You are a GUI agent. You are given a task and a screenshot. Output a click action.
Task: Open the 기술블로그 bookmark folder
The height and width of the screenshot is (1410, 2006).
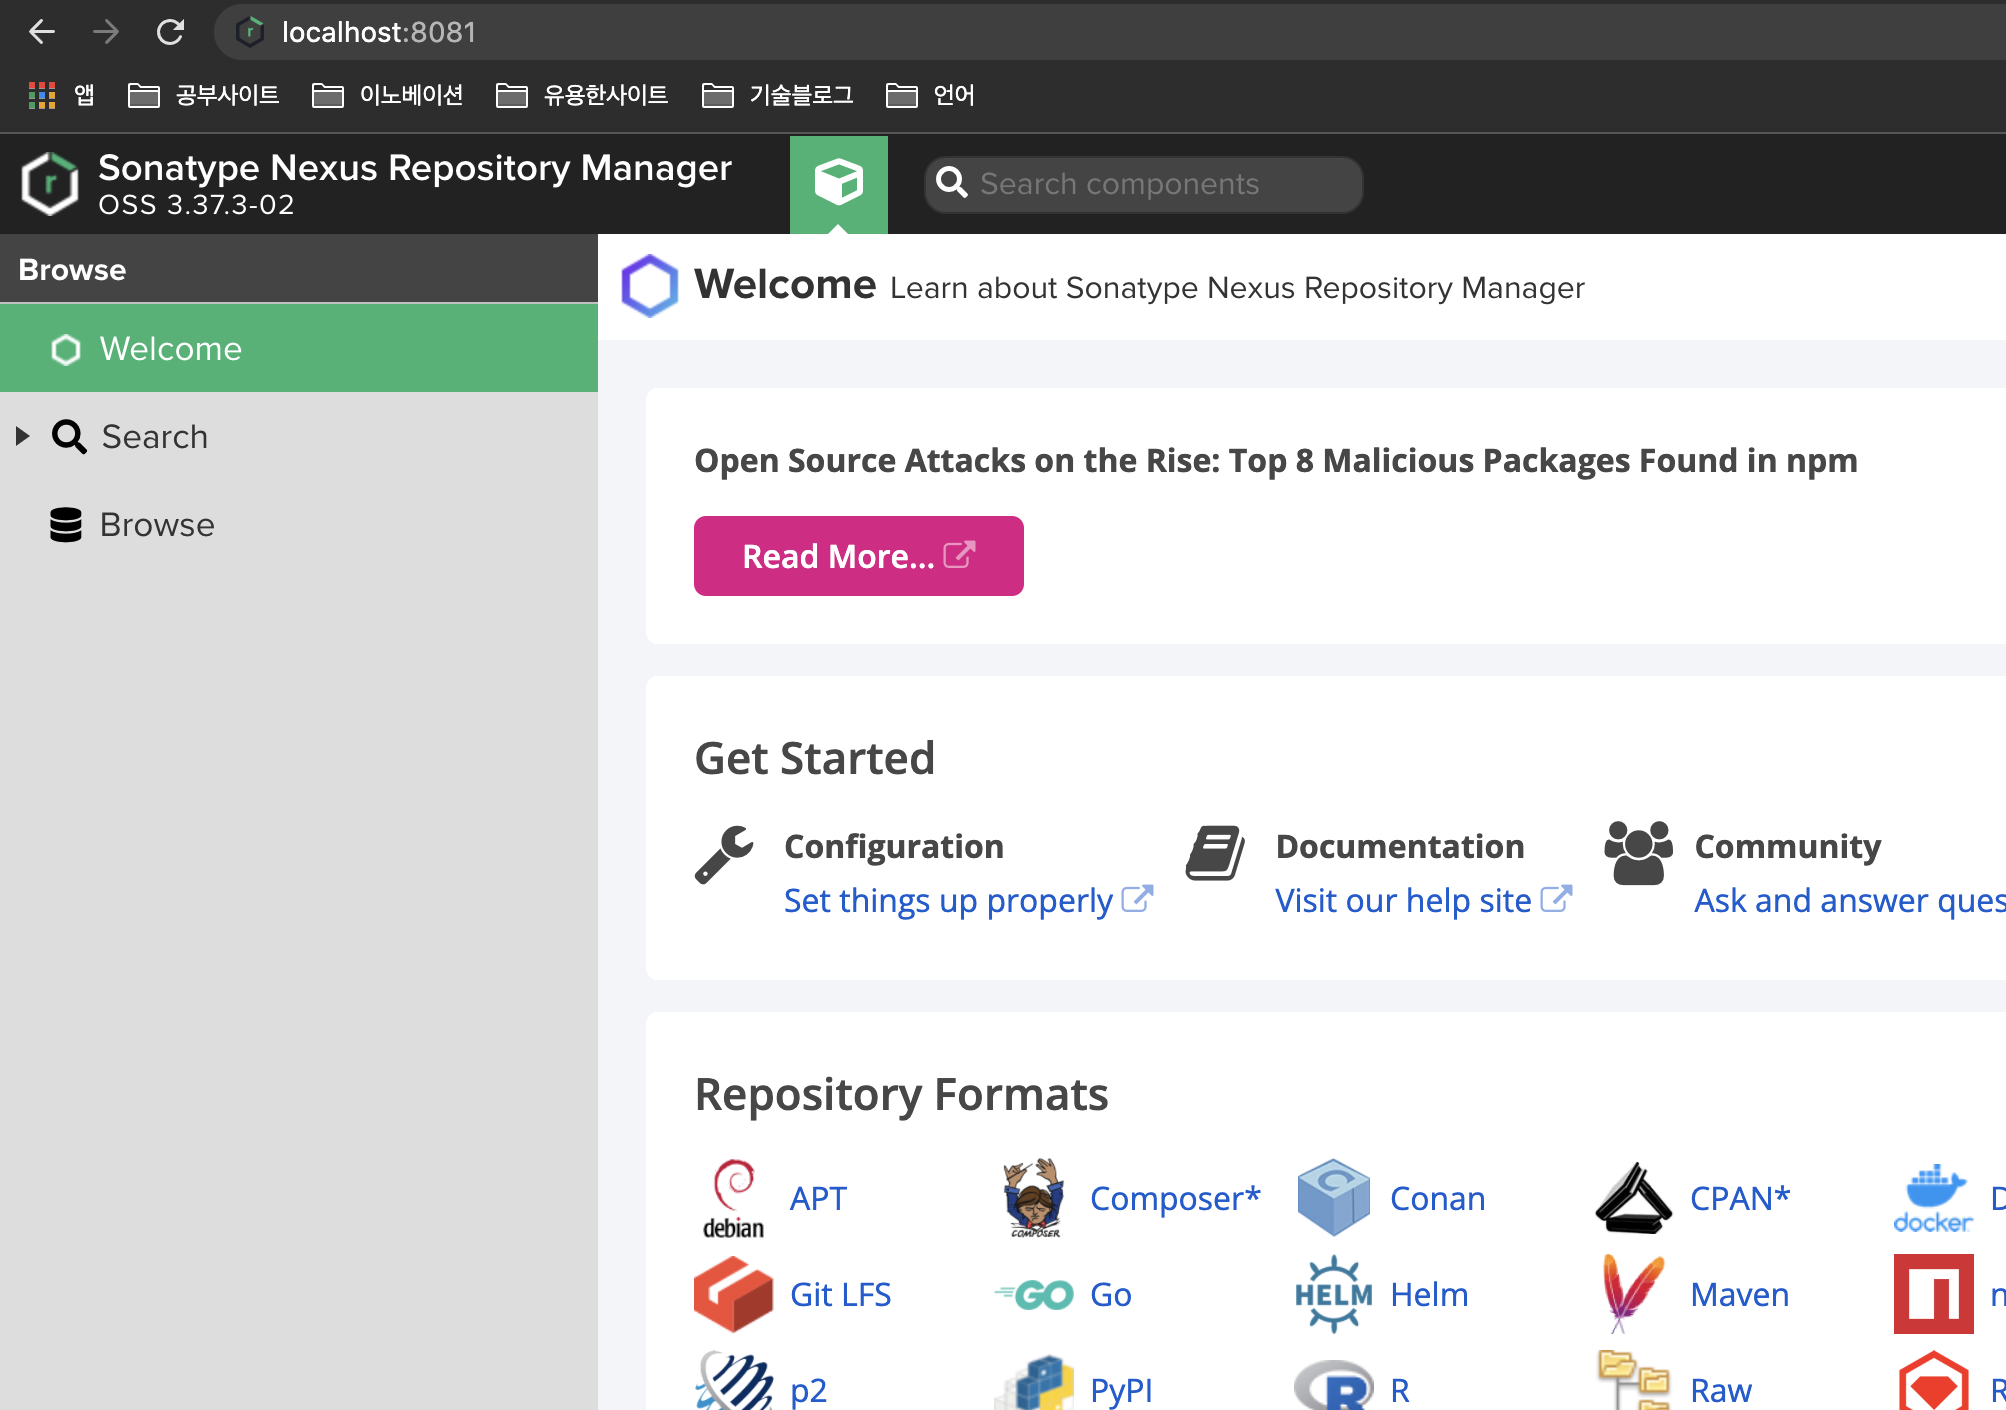pos(778,95)
